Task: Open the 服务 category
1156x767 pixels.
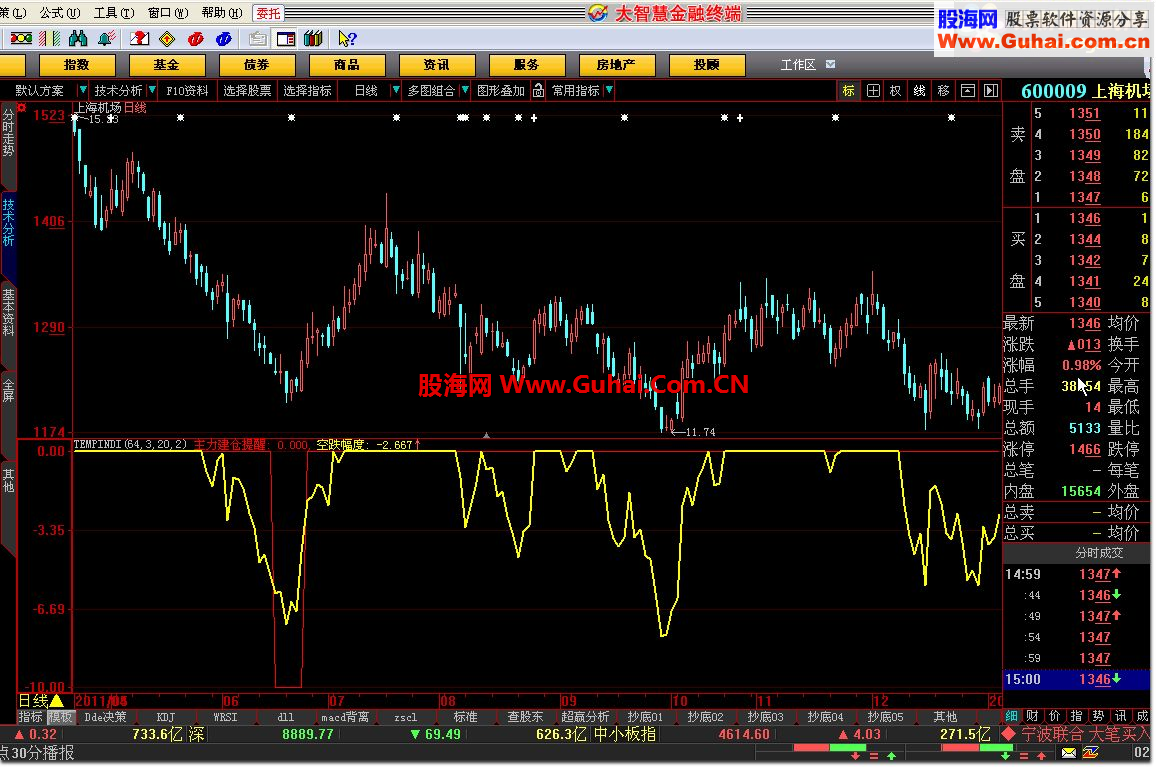Action: 526,65
